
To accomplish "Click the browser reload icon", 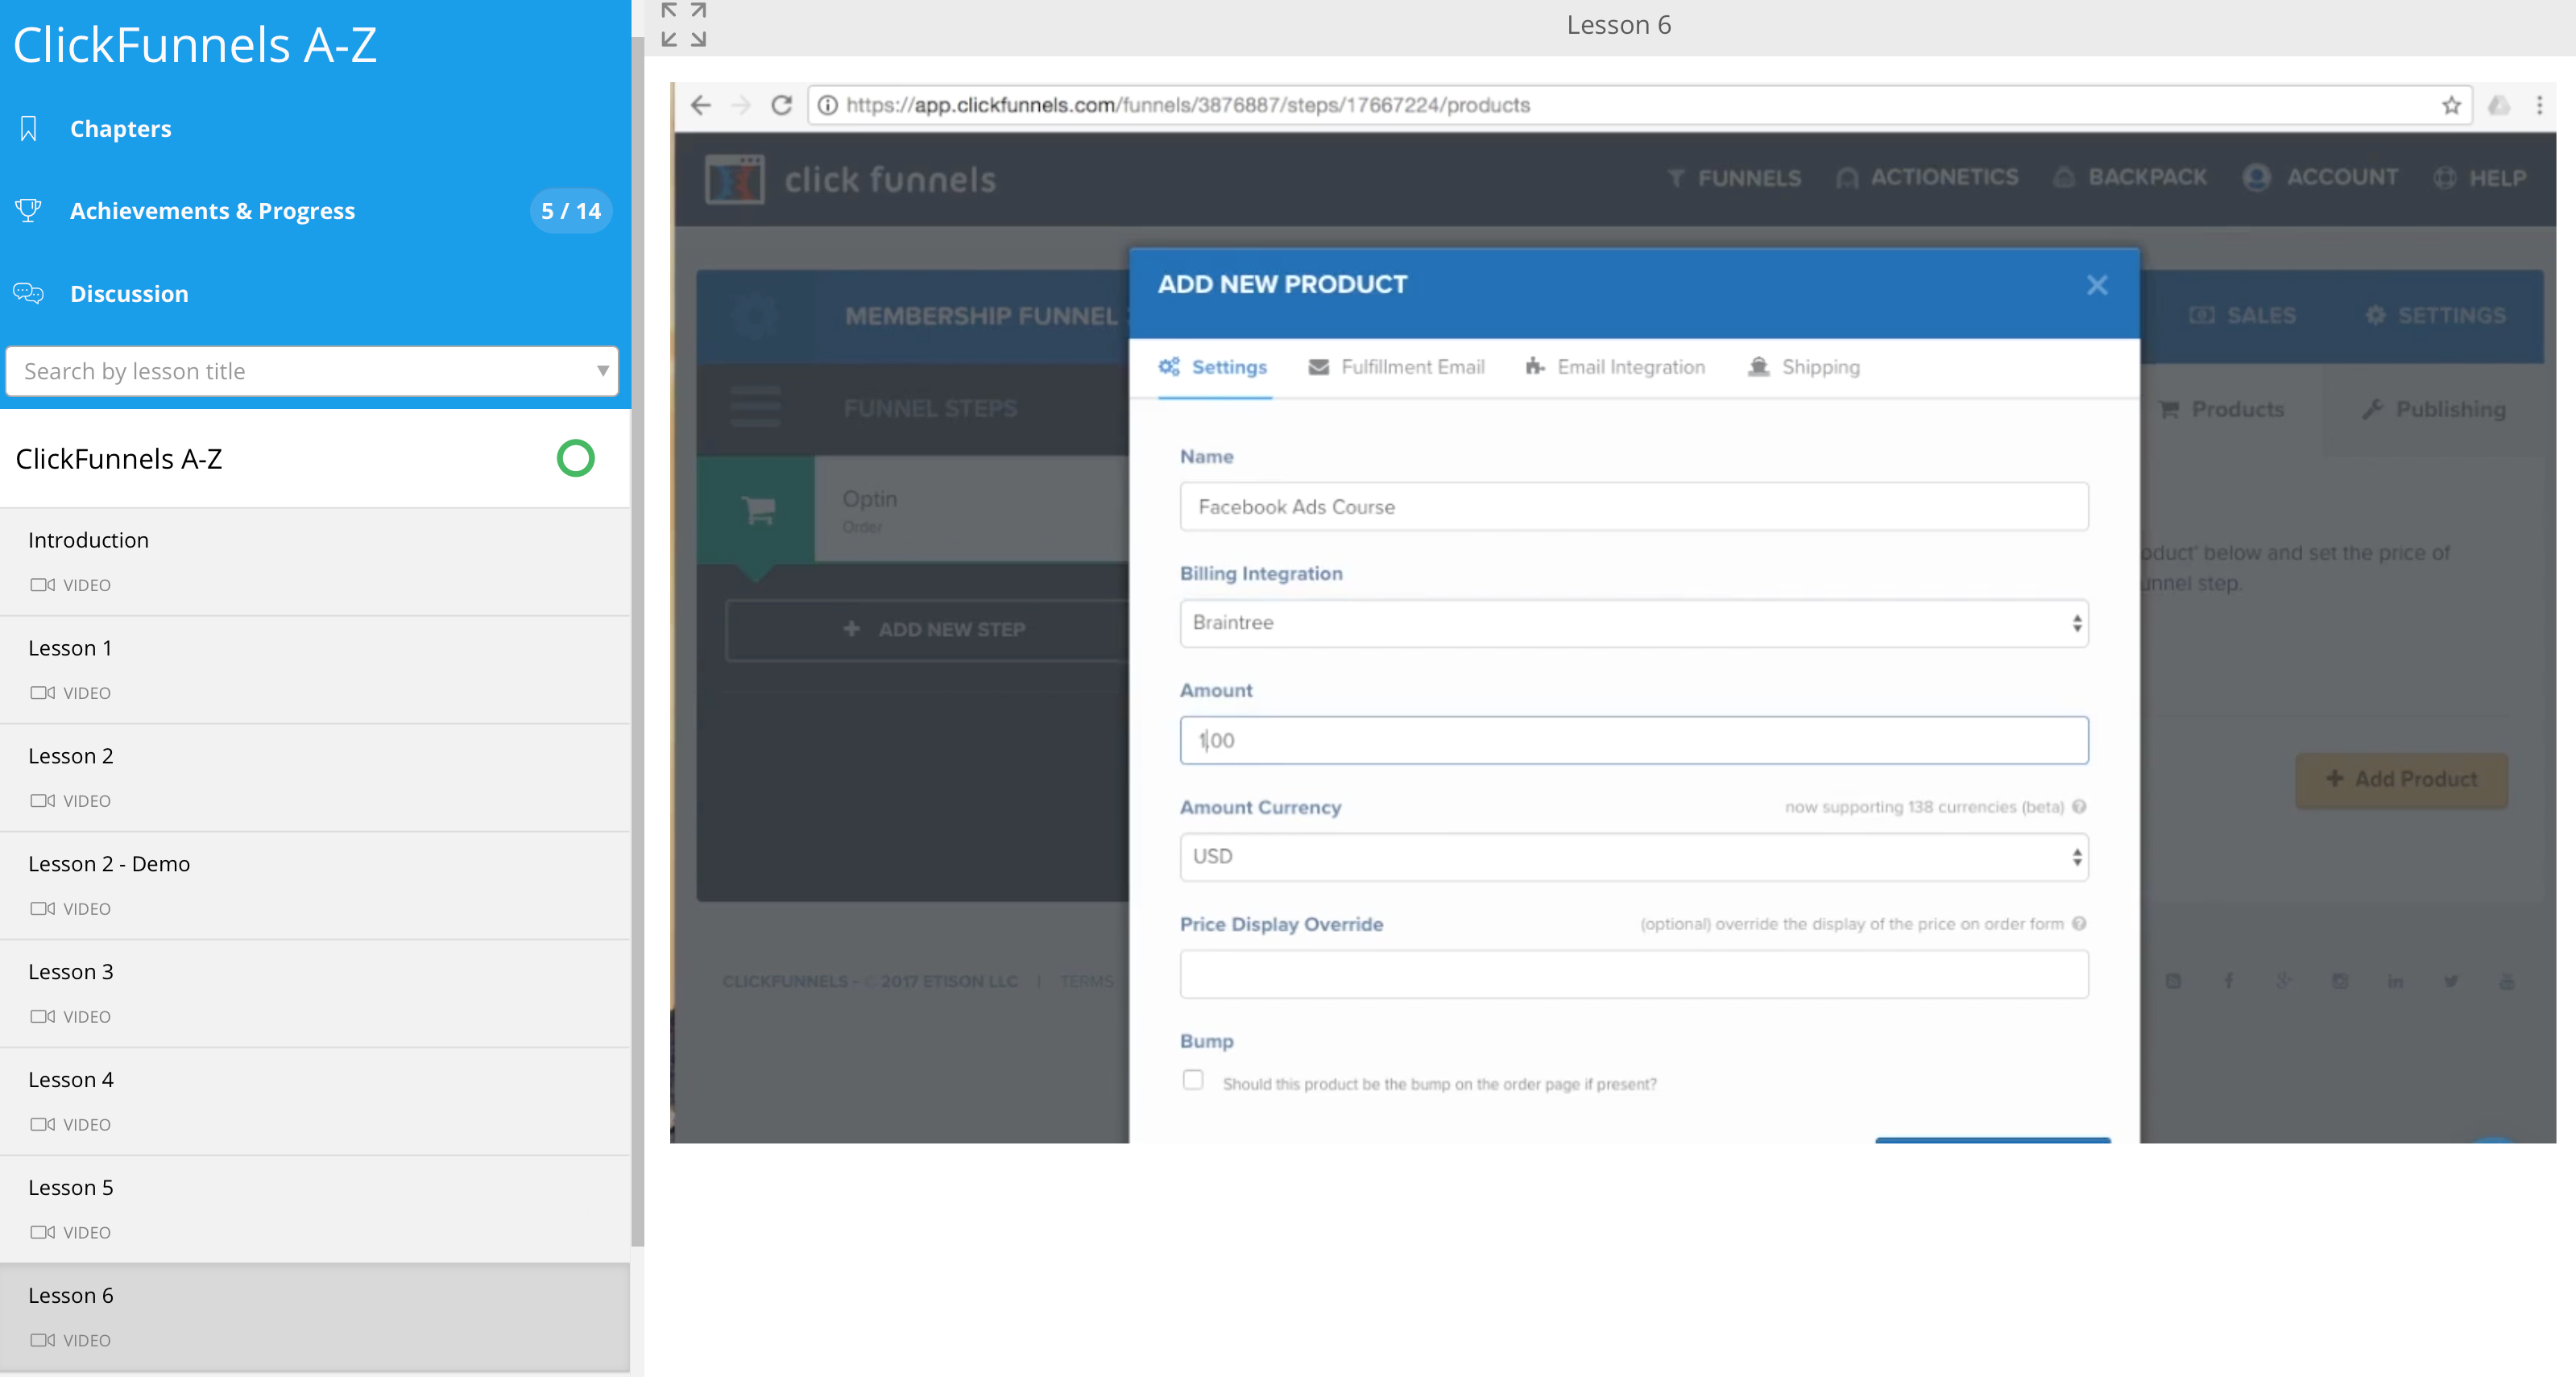I will (x=781, y=105).
